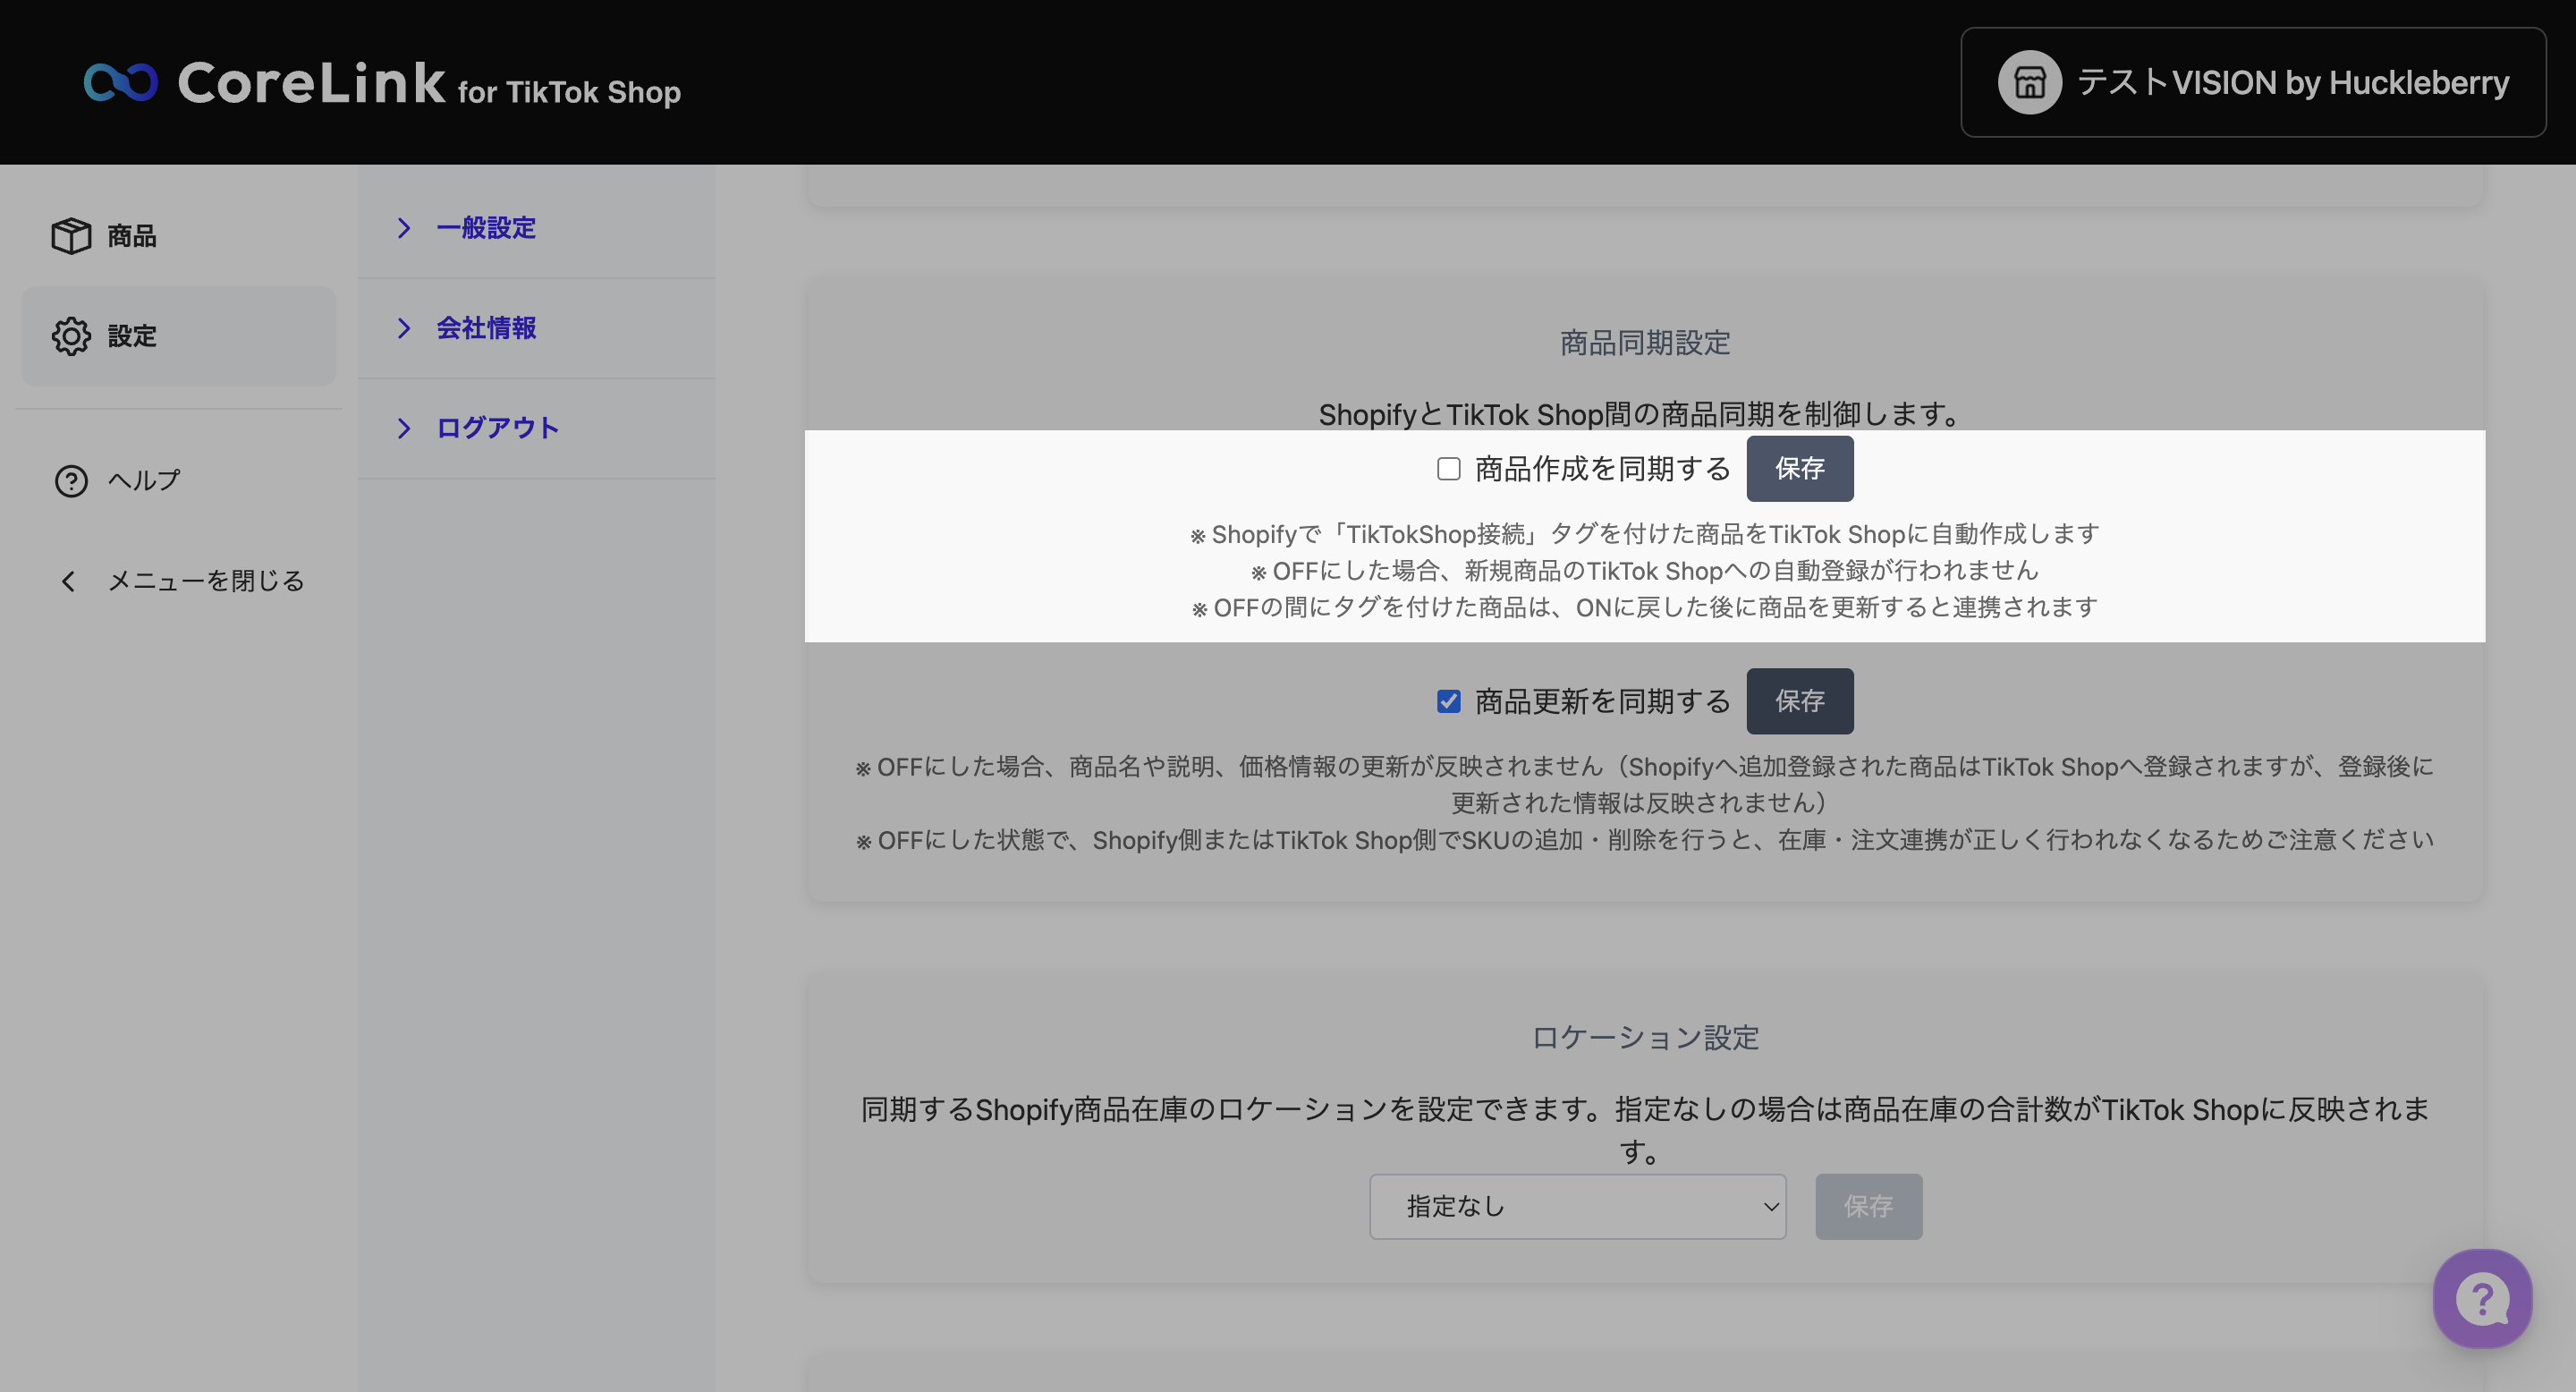Viewport: 2576px width, 1392px height.
Task: Expand the 会社情報 chevron
Action: [x=404, y=328]
